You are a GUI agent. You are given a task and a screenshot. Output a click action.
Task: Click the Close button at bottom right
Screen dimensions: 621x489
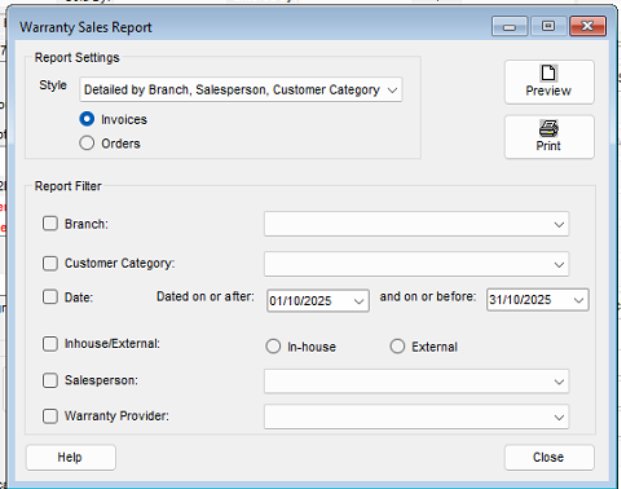(549, 457)
